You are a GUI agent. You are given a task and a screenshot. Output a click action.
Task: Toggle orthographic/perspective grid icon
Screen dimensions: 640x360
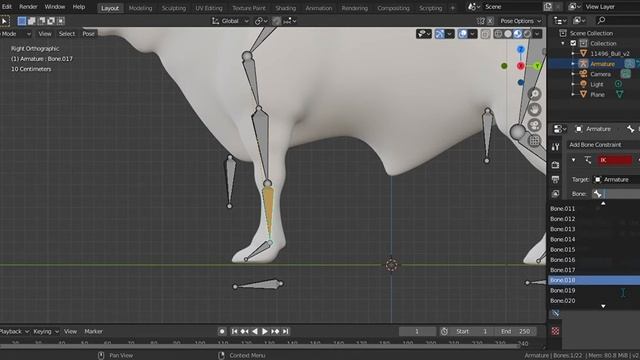534,141
